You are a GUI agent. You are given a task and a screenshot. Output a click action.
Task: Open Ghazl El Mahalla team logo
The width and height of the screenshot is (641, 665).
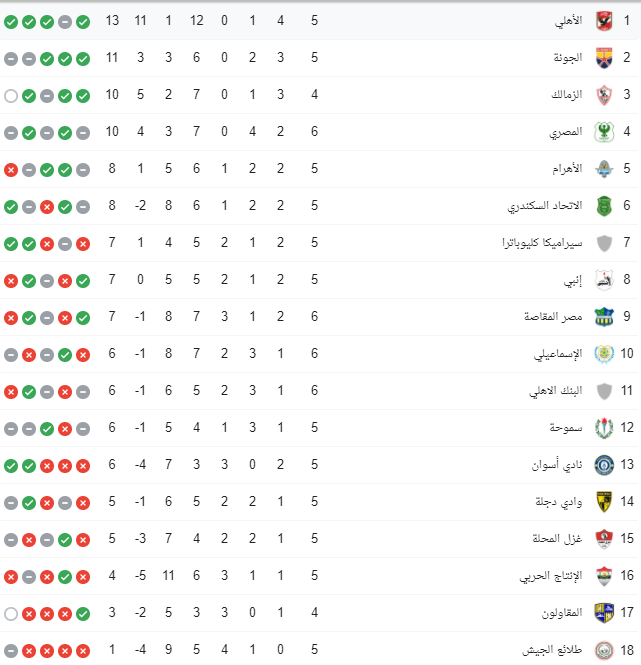click(x=604, y=539)
